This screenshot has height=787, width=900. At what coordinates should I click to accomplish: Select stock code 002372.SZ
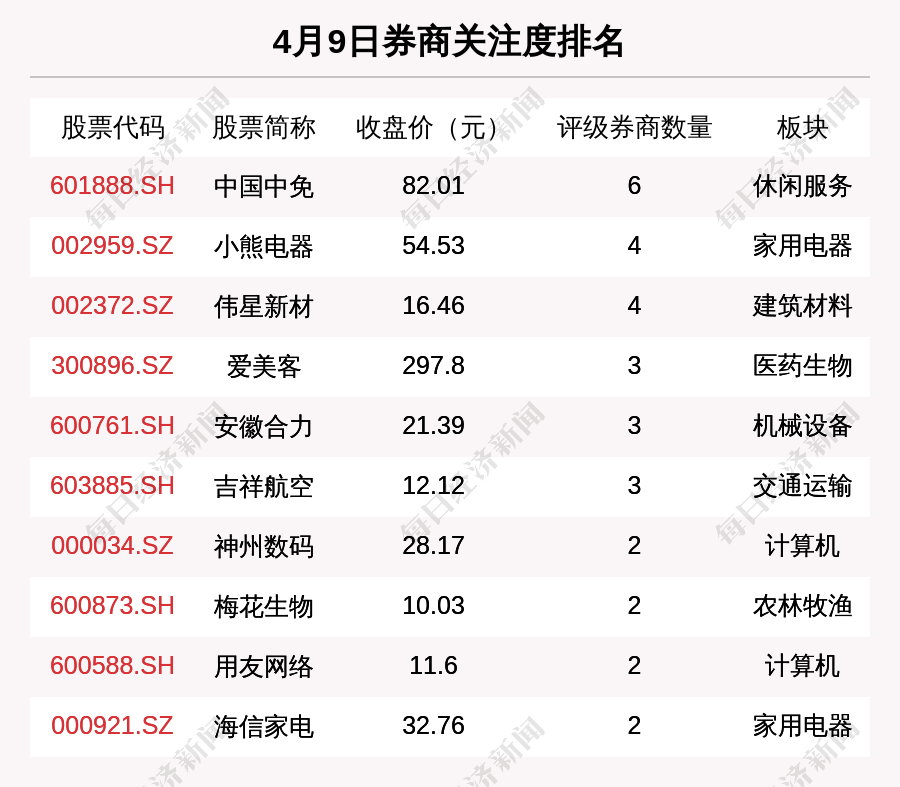112,305
